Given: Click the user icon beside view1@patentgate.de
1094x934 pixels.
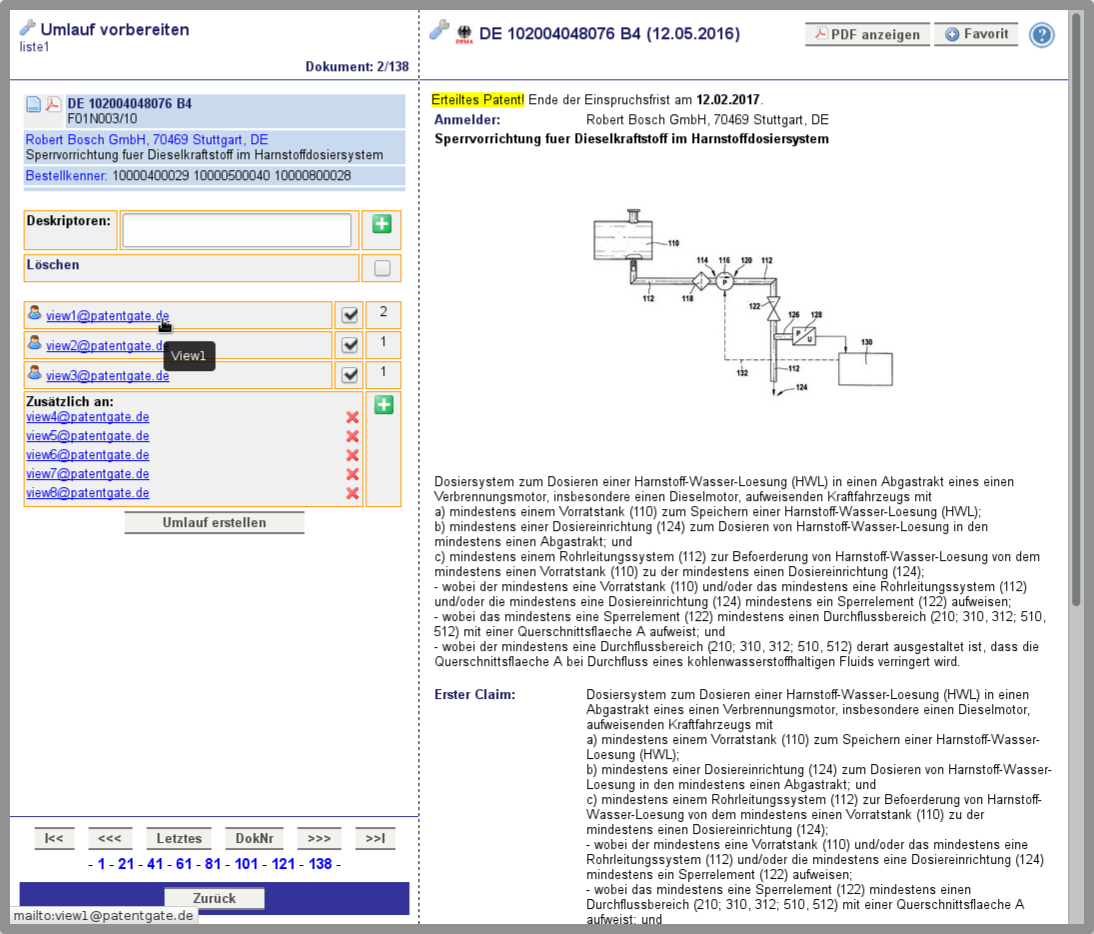Looking at the screenshot, I should coord(34,313).
